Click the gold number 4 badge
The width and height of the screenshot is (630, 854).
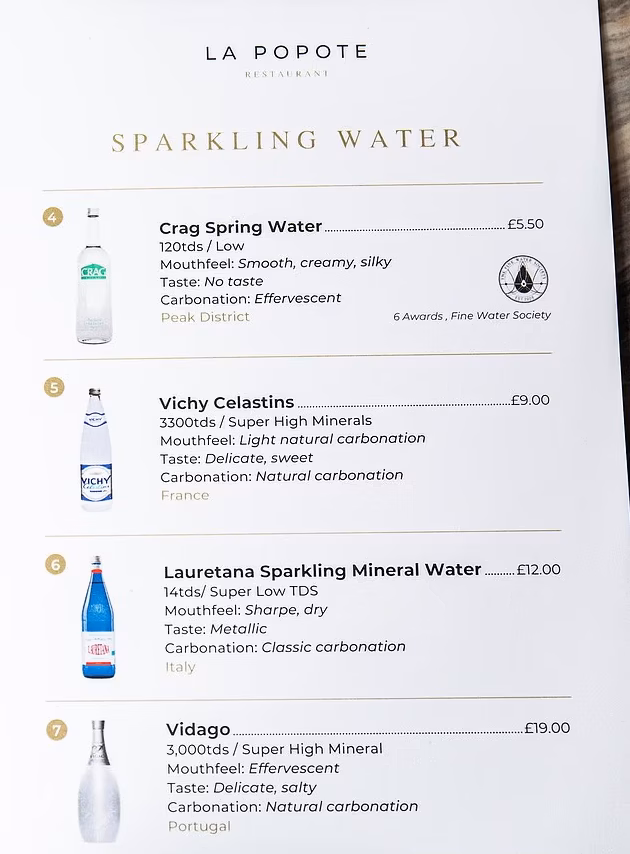point(53,217)
